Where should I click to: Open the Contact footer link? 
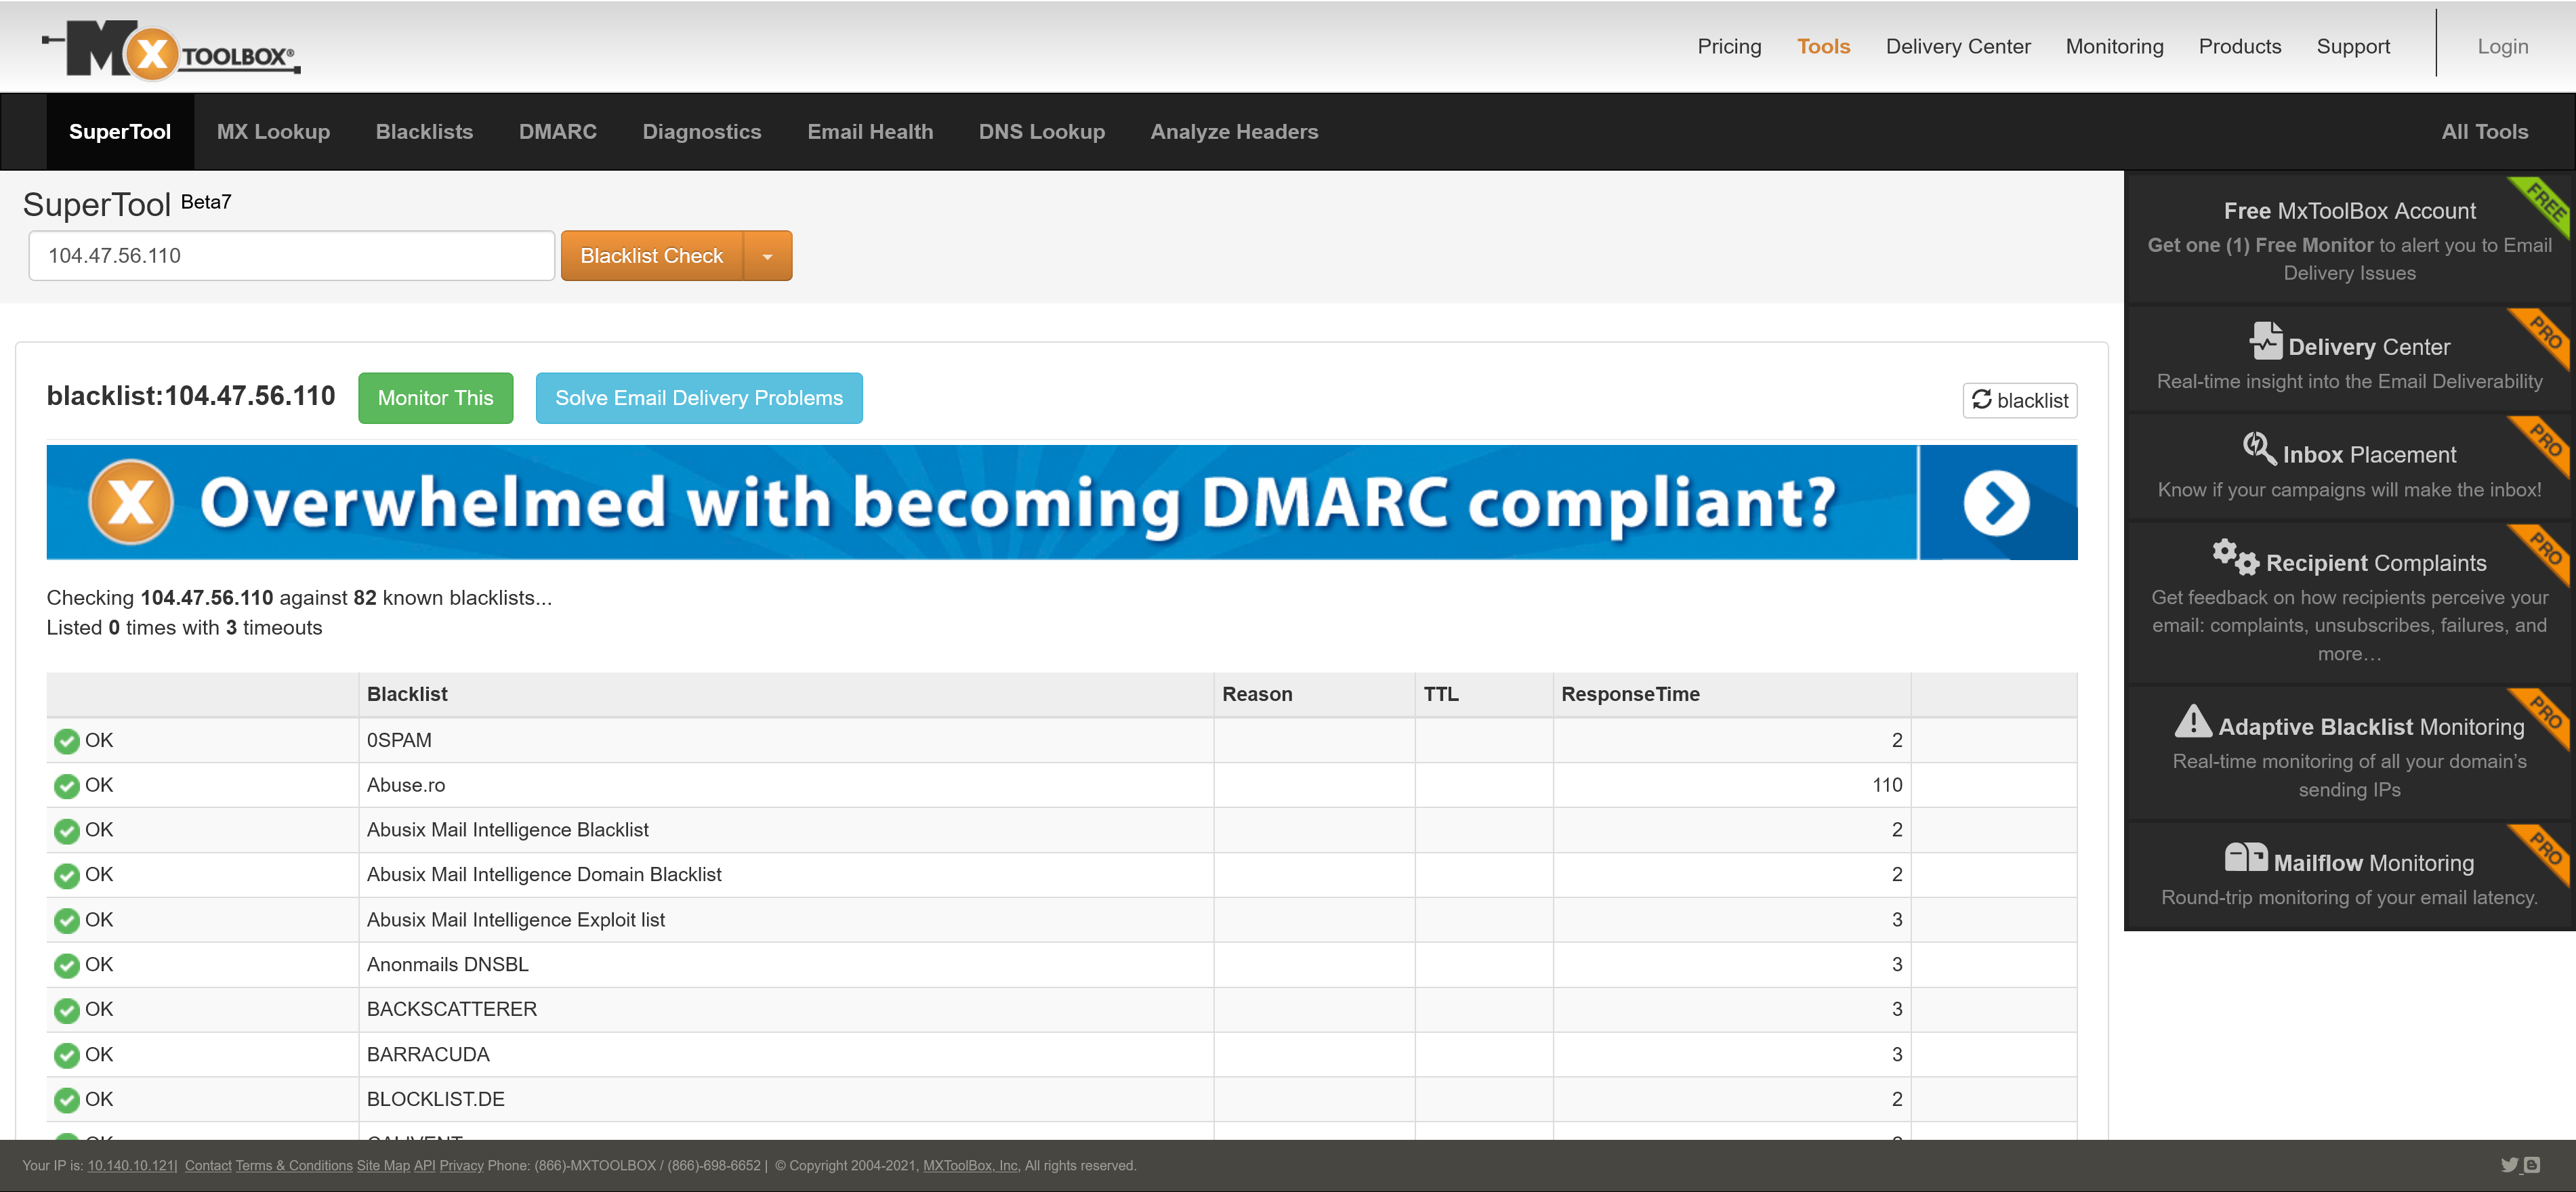(x=208, y=1166)
